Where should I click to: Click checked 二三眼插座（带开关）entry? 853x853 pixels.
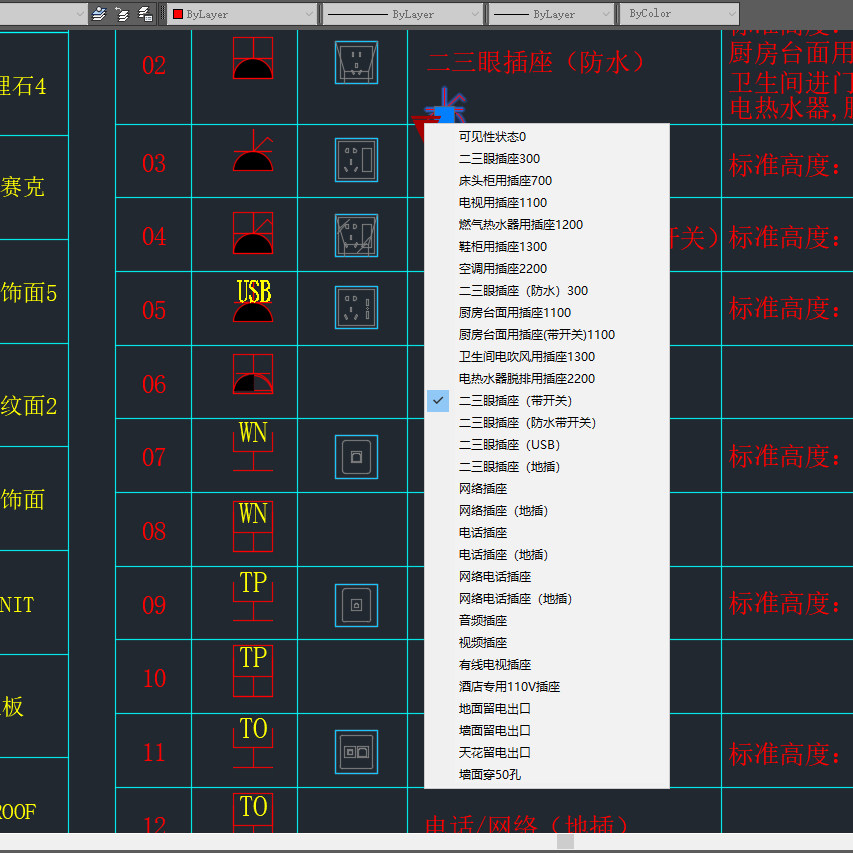[x=547, y=401]
